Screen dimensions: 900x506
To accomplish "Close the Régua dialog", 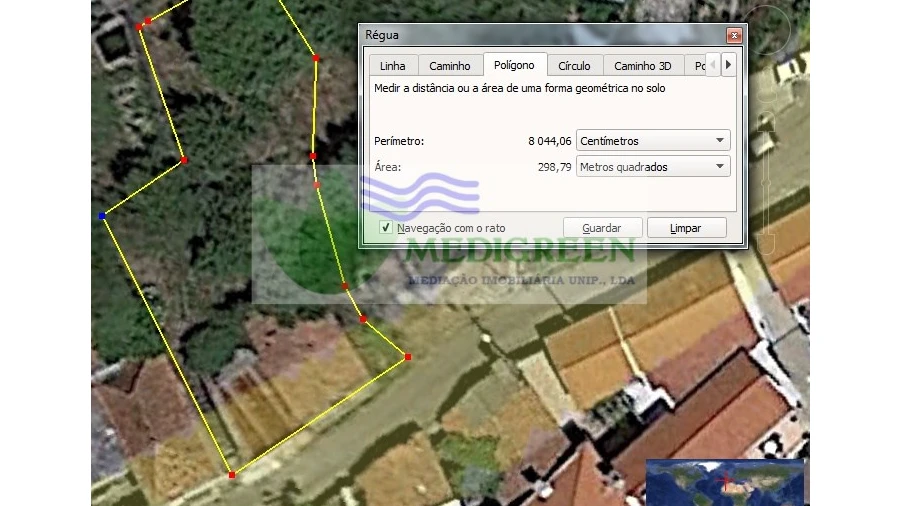I will coord(734,35).
